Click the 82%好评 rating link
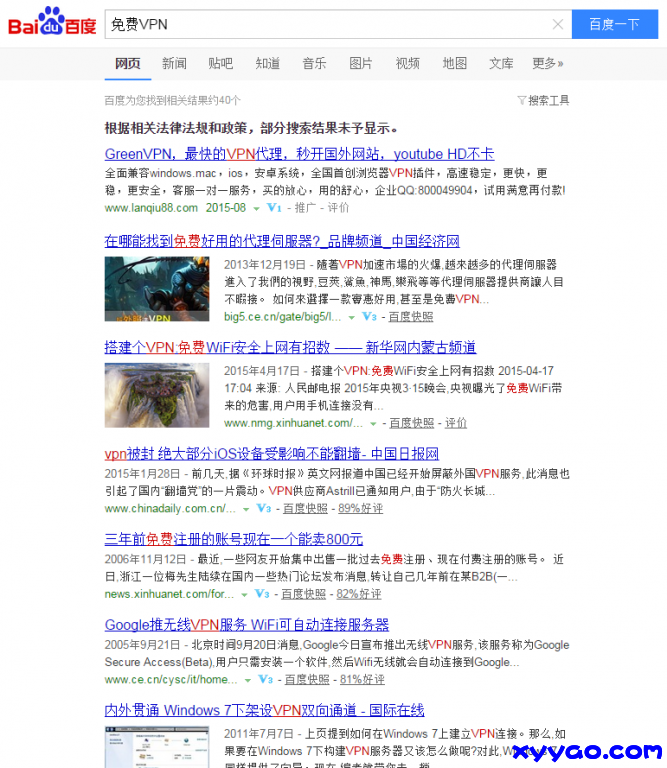This screenshot has height=768, width=667. (x=359, y=594)
